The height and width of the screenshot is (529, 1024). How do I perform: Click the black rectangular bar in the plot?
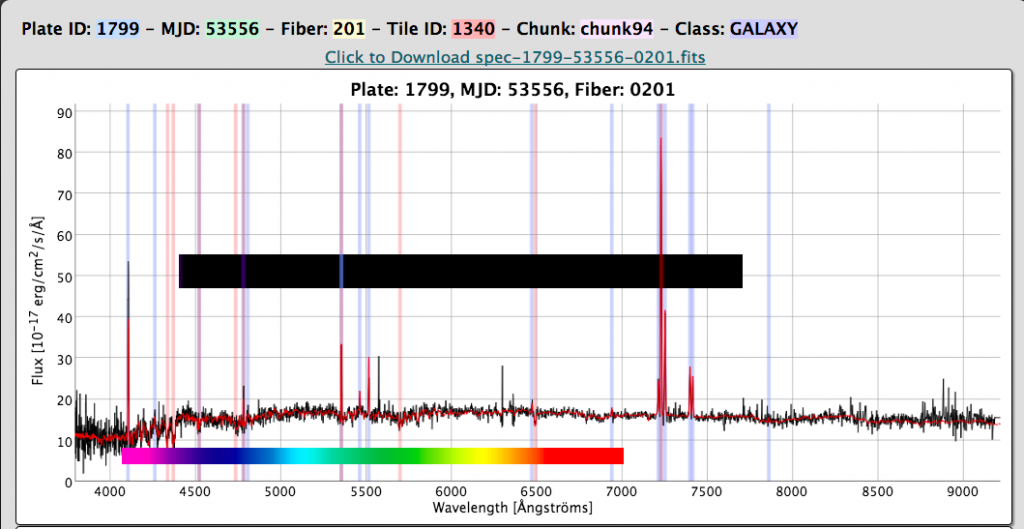[460, 271]
